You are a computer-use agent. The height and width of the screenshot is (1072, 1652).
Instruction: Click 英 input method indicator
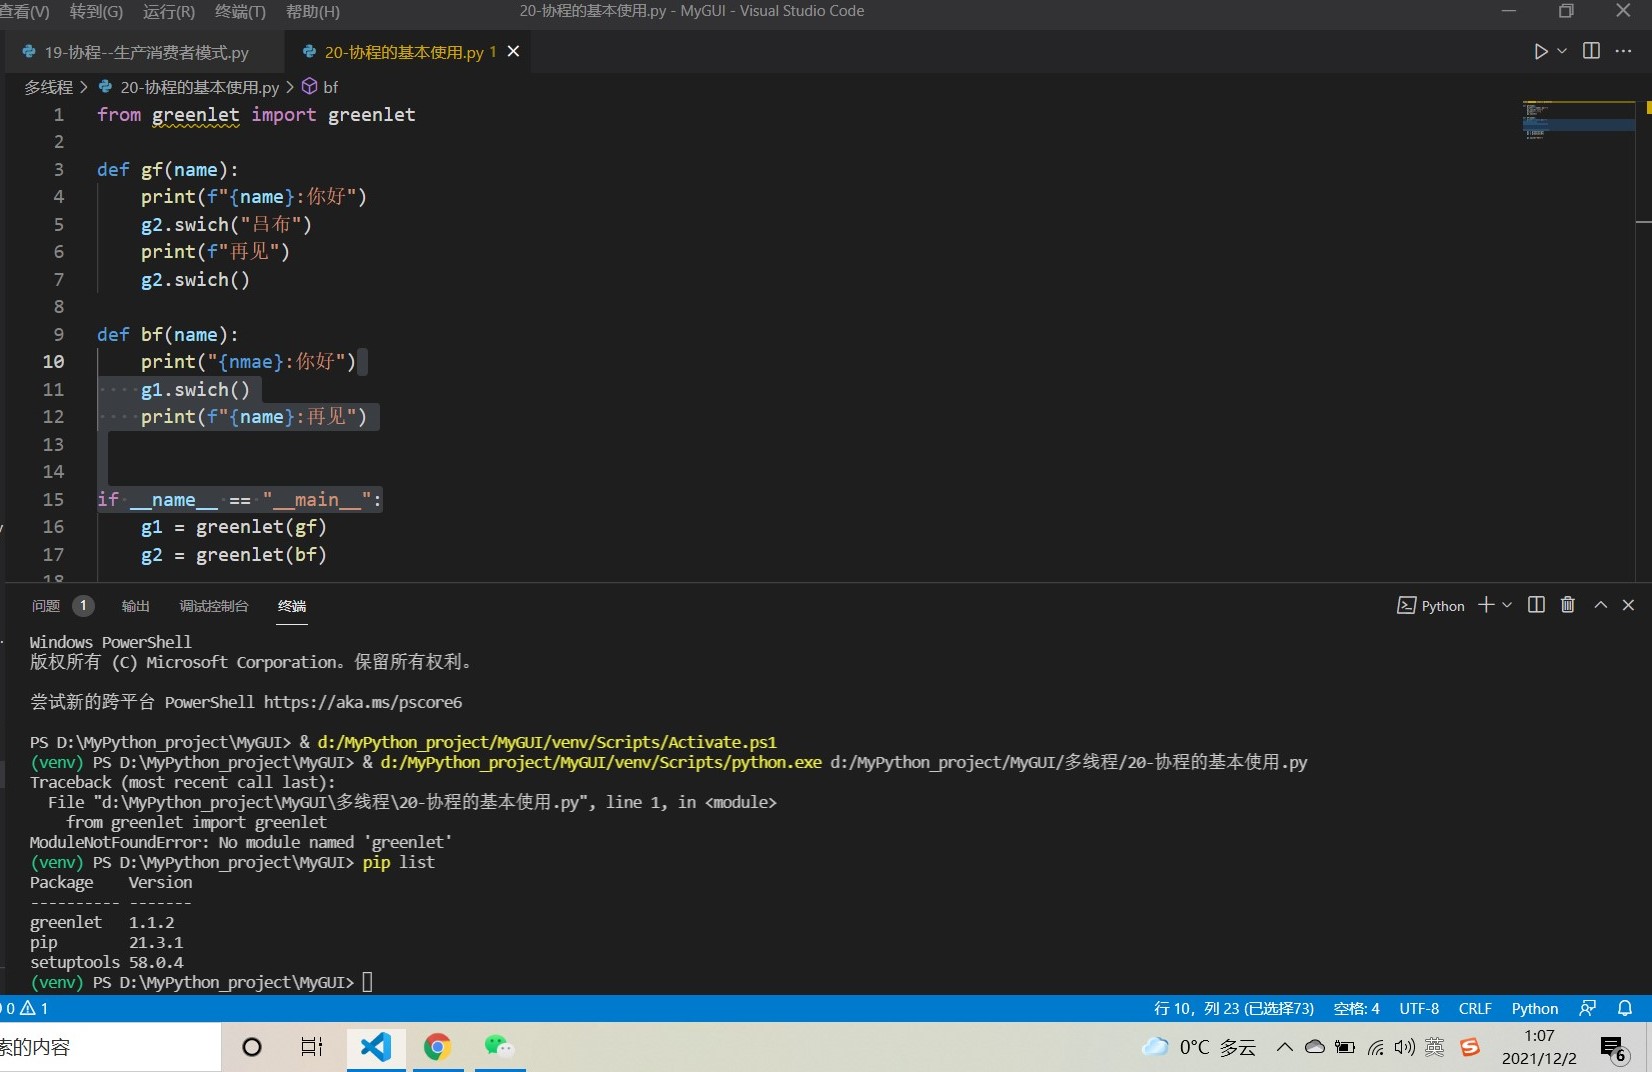tap(1435, 1047)
